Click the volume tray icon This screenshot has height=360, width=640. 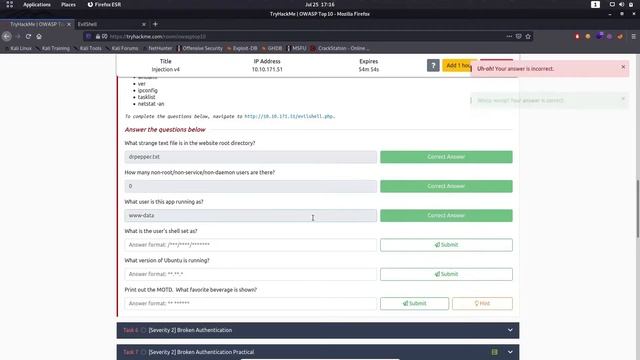(621, 4)
